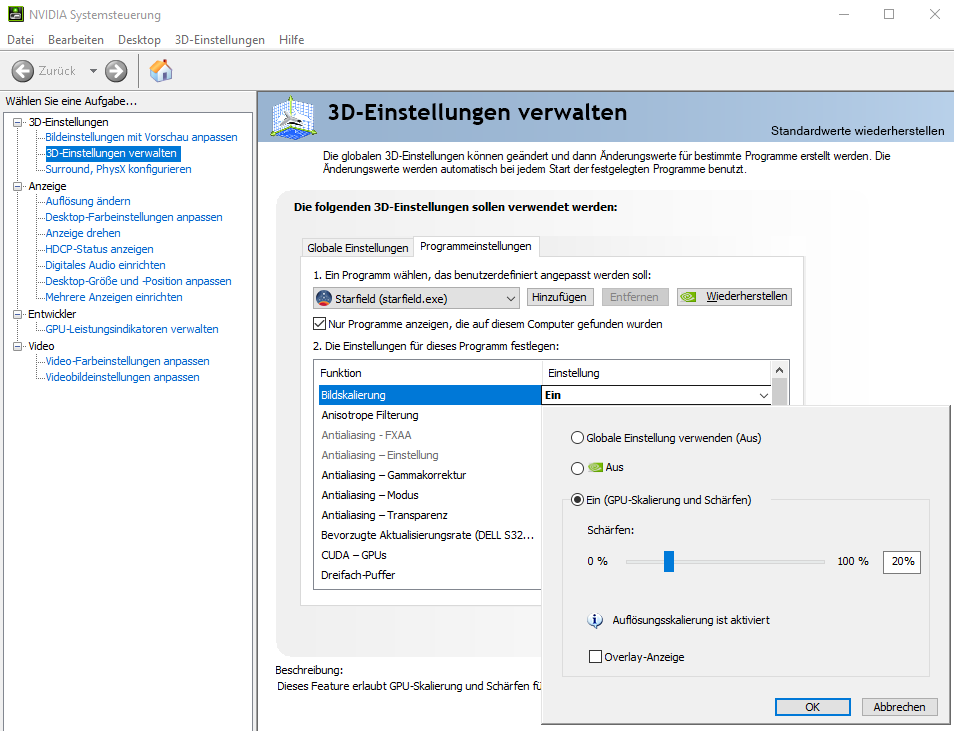Open the Desktop menu

click(x=139, y=40)
